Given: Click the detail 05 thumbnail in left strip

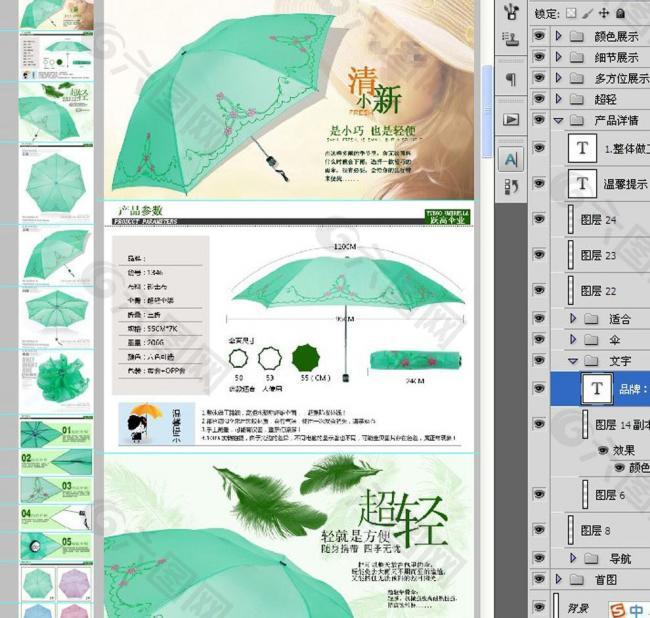Looking at the screenshot, I should click(56, 545).
